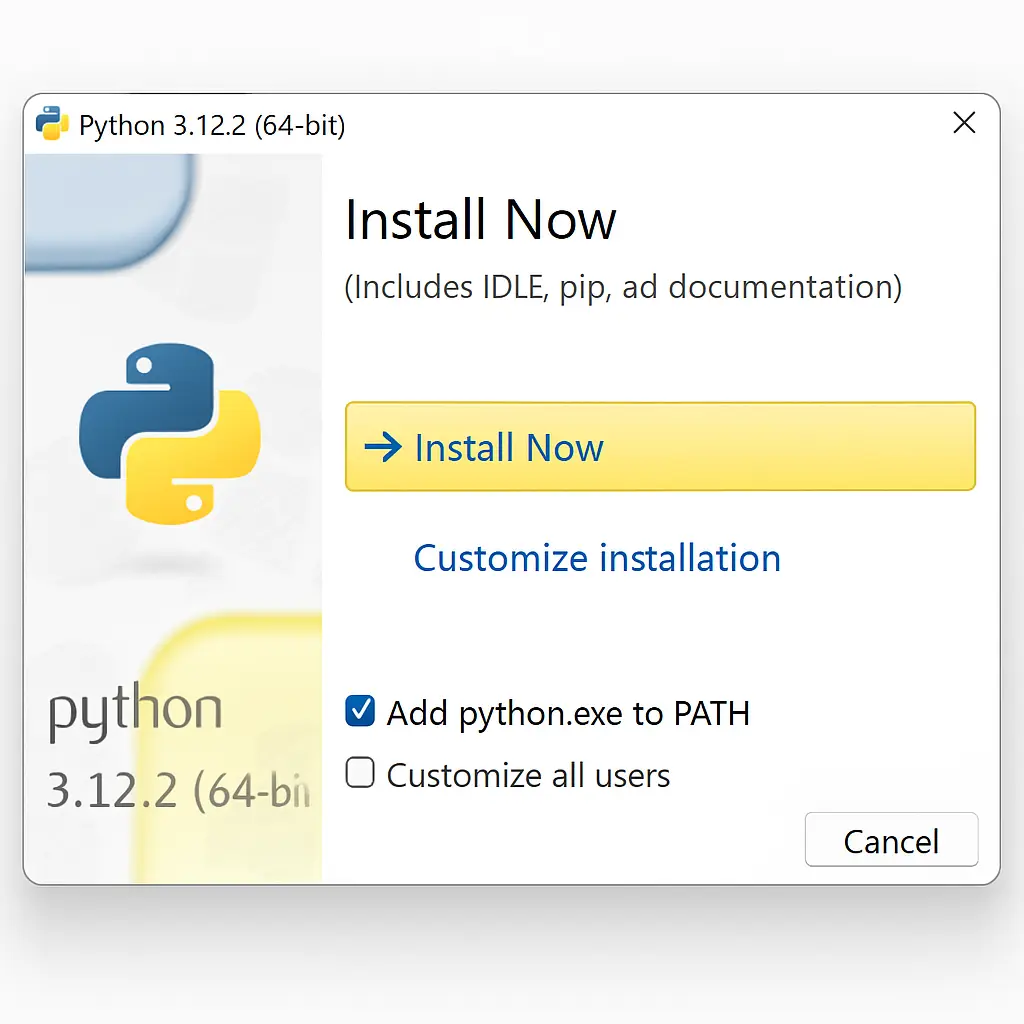Viewport: 1024px width, 1024px height.
Task: Click the gray 'python' wordmark in the sidebar
Action: [x=135, y=712]
